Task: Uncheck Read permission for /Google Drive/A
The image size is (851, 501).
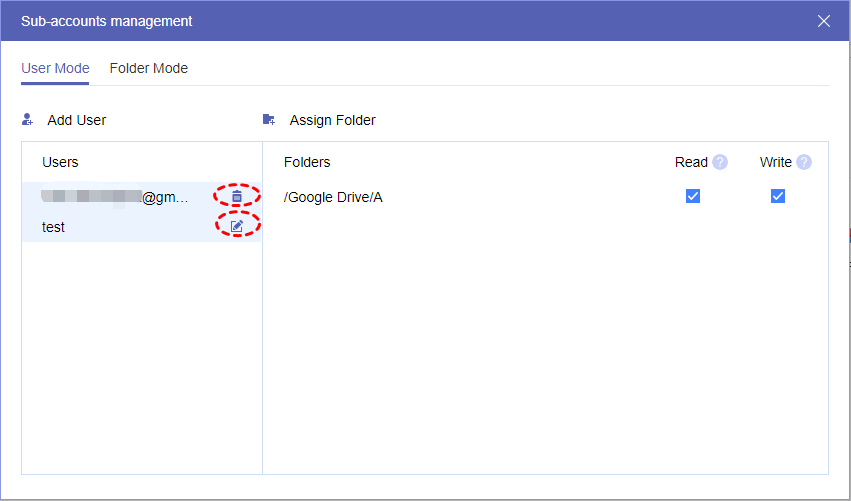Action: click(x=693, y=196)
